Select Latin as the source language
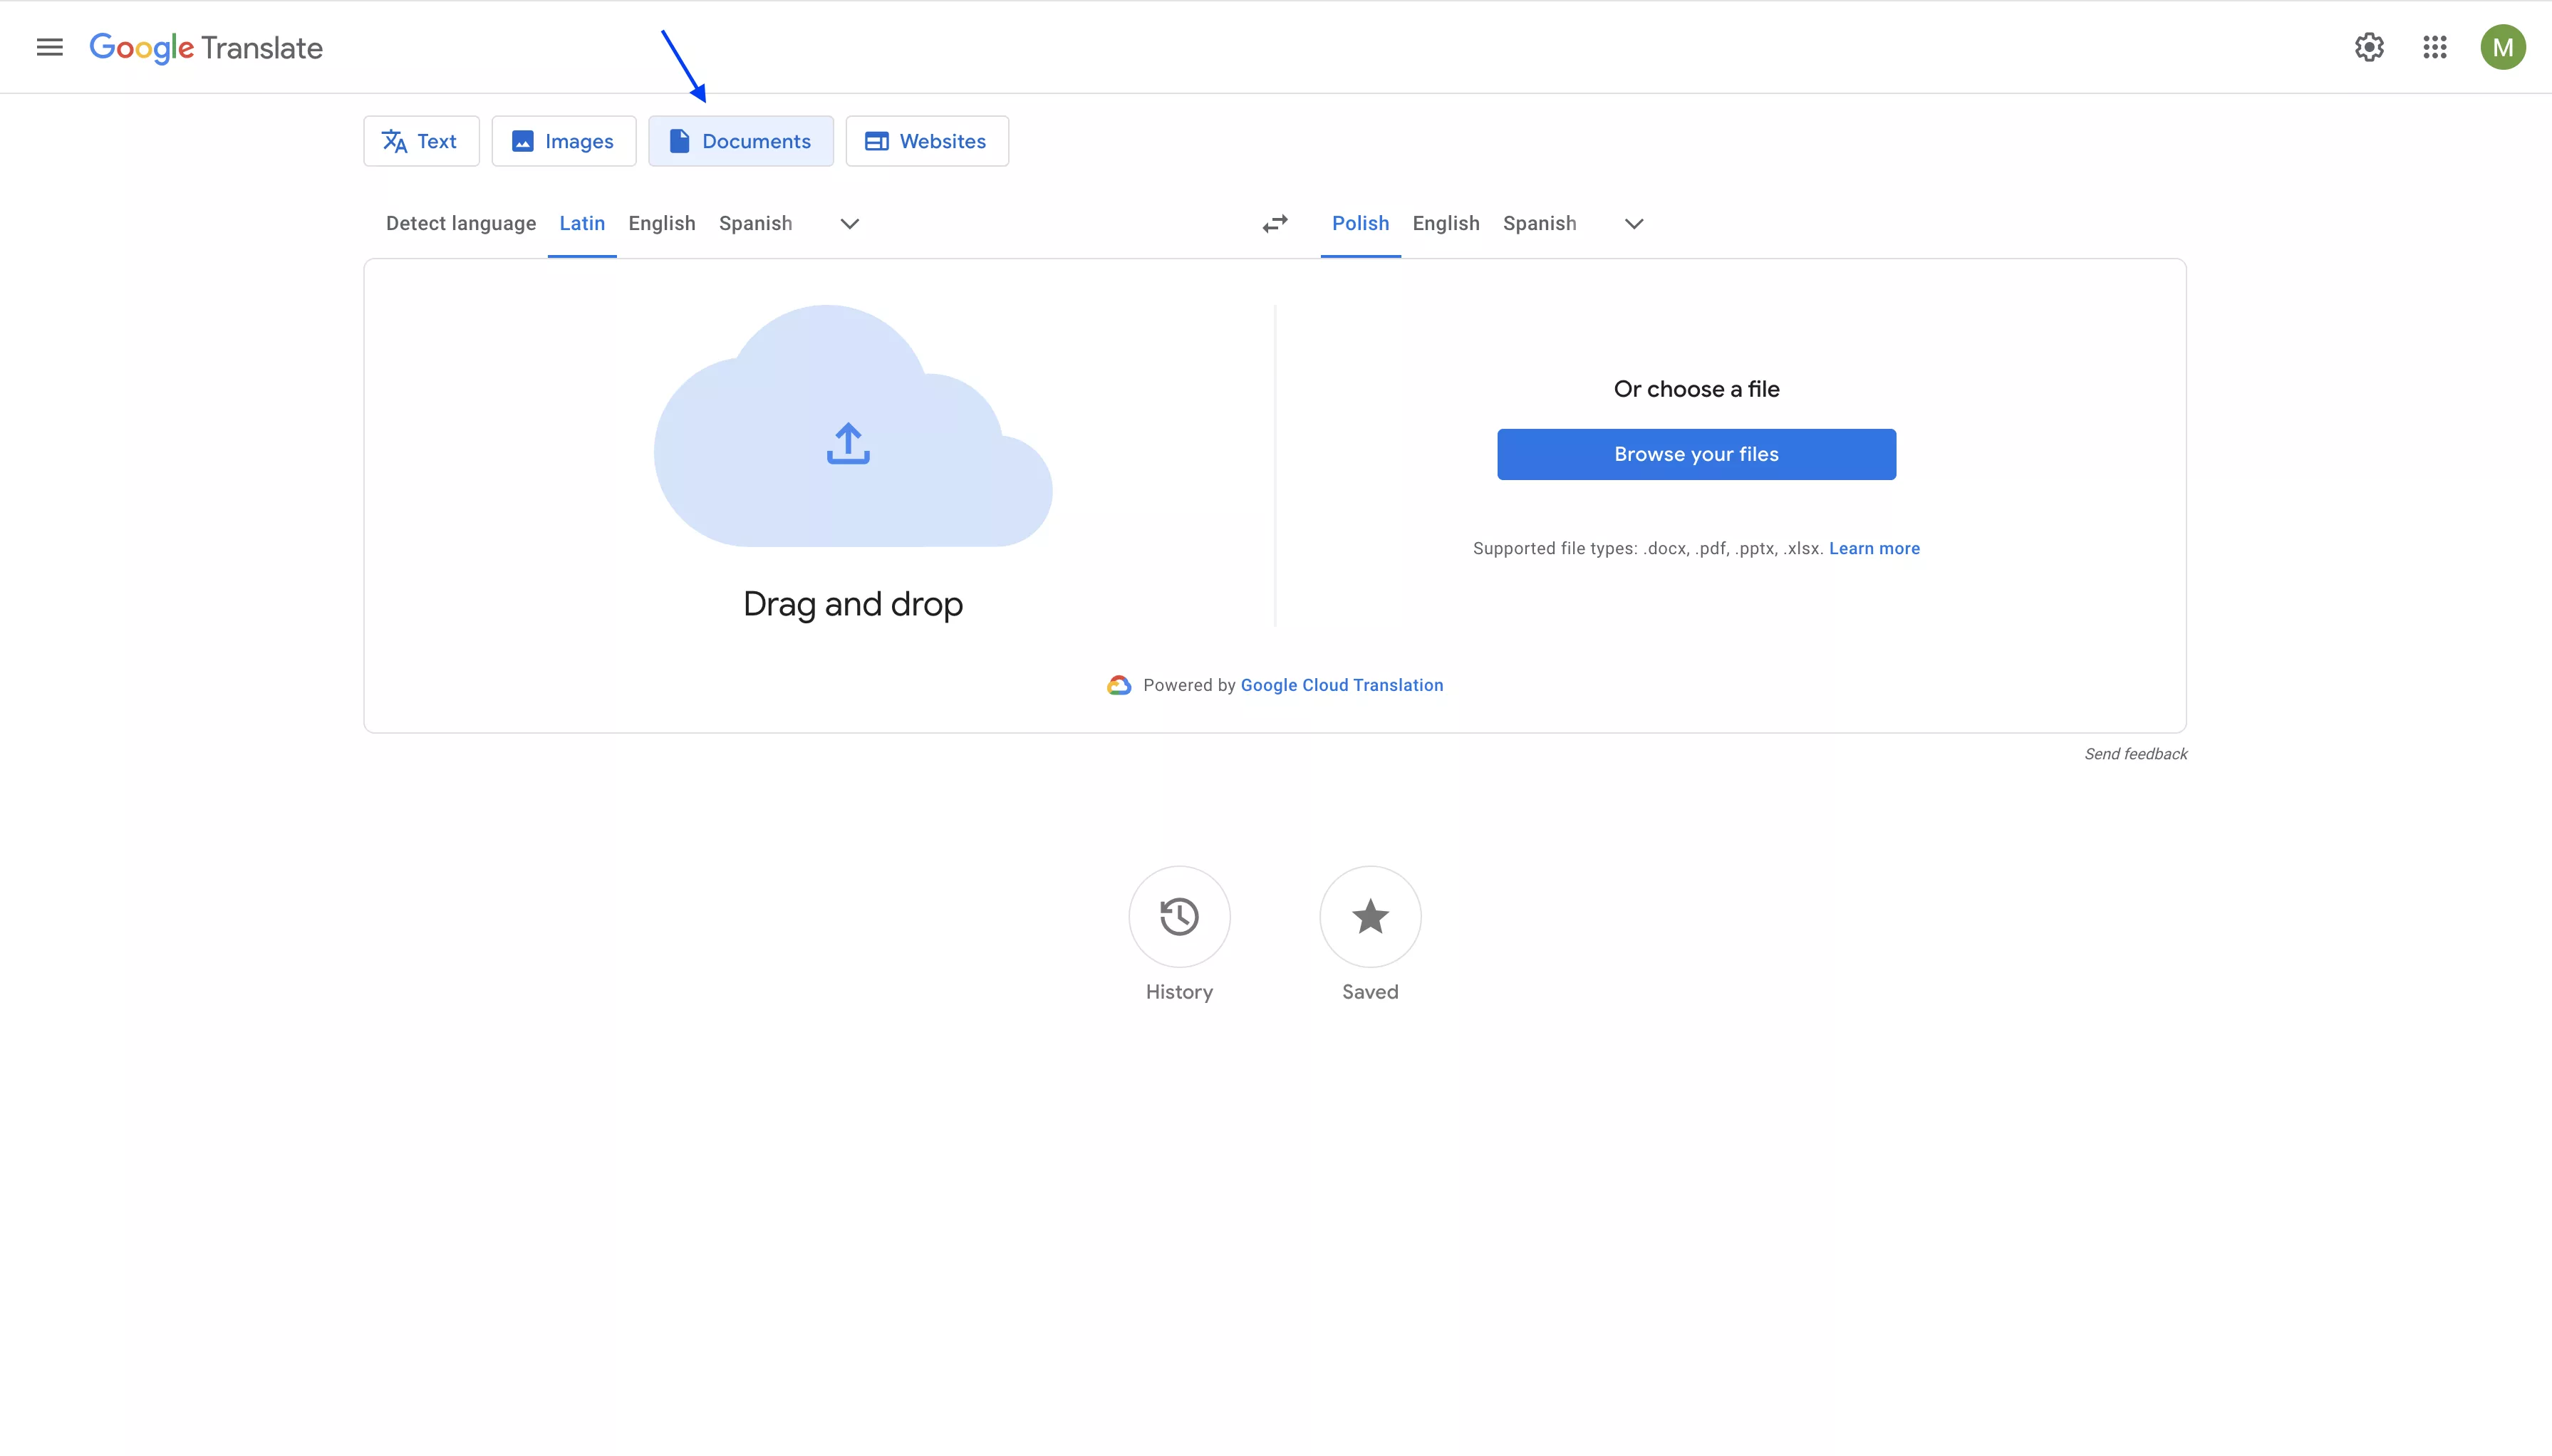This screenshot has width=2552, height=1456. pos(581,223)
